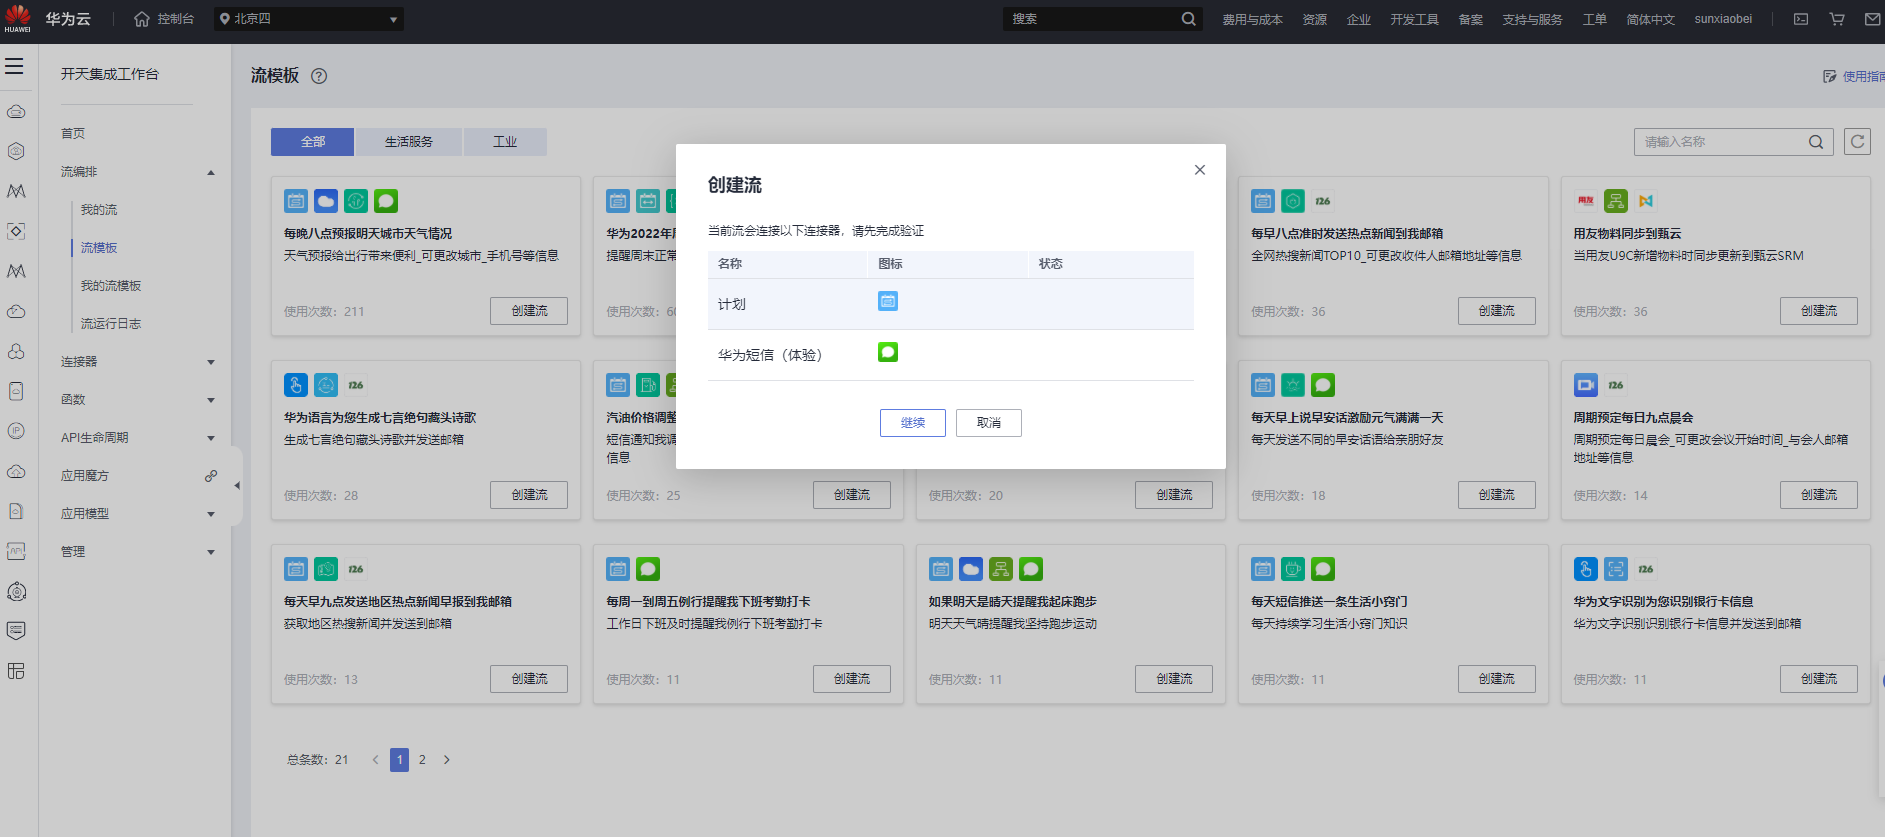Open 我的流模板 in the sidebar
This screenshot has height=837, width=1885.
pyautogui.click(x=111, y=286)
